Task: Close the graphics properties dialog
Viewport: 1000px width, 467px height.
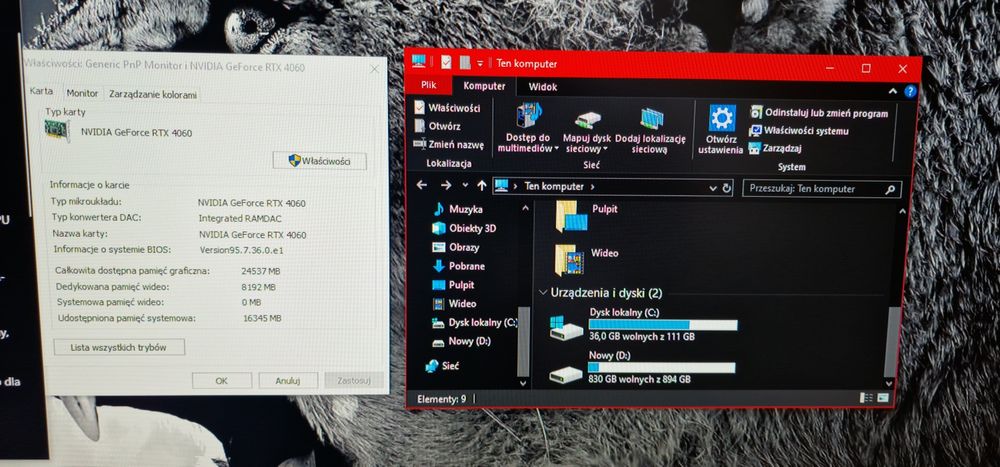Action: [372, 68]
